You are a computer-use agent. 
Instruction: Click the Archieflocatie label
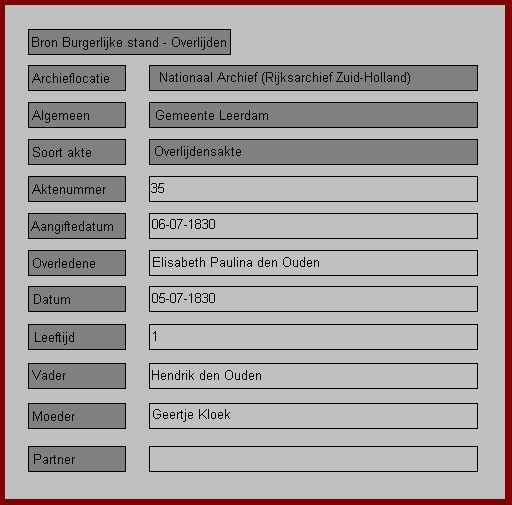tap(77, 78)
